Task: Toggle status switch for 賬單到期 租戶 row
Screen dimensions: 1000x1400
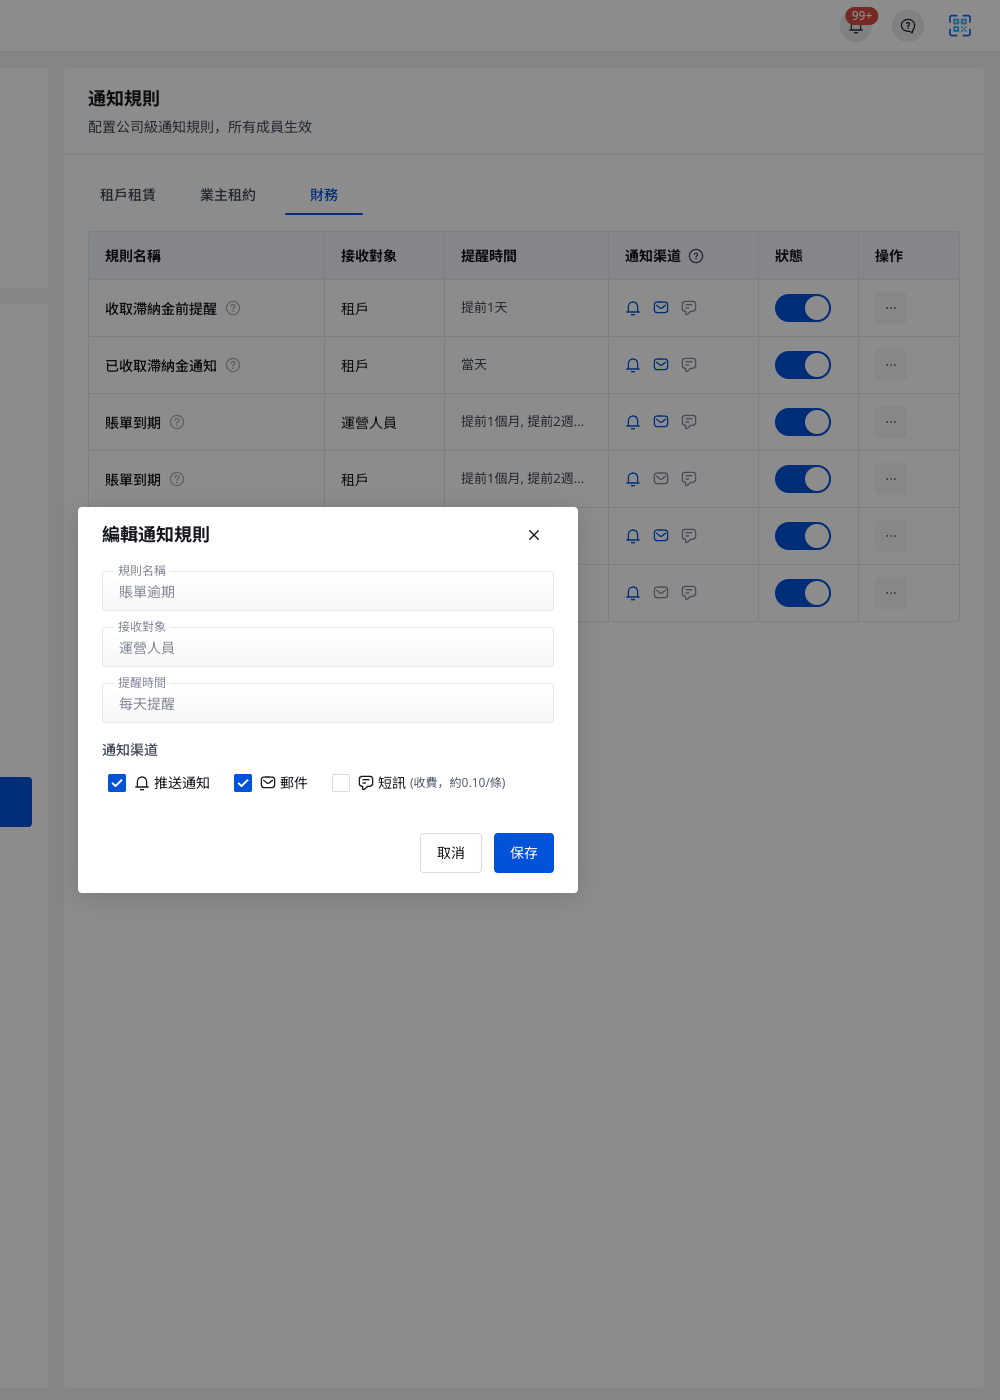Action: tap(803, 479)
